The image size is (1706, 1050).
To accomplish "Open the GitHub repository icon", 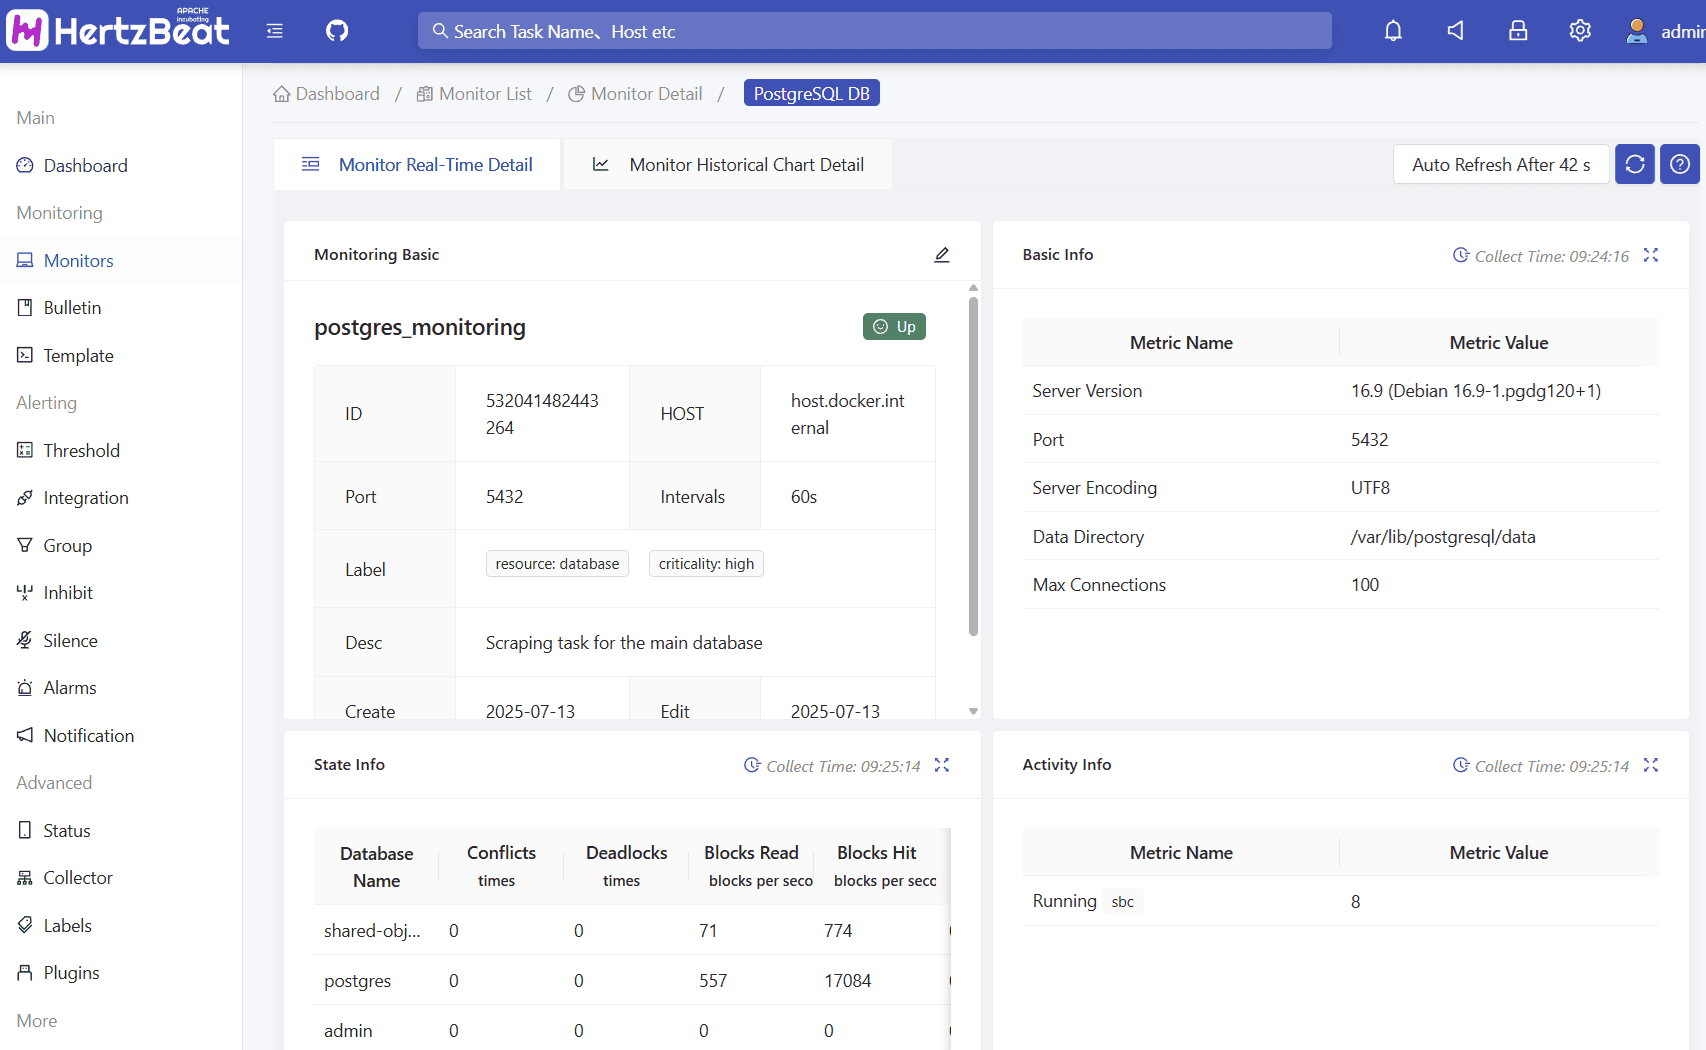I will tap(337, 31).
